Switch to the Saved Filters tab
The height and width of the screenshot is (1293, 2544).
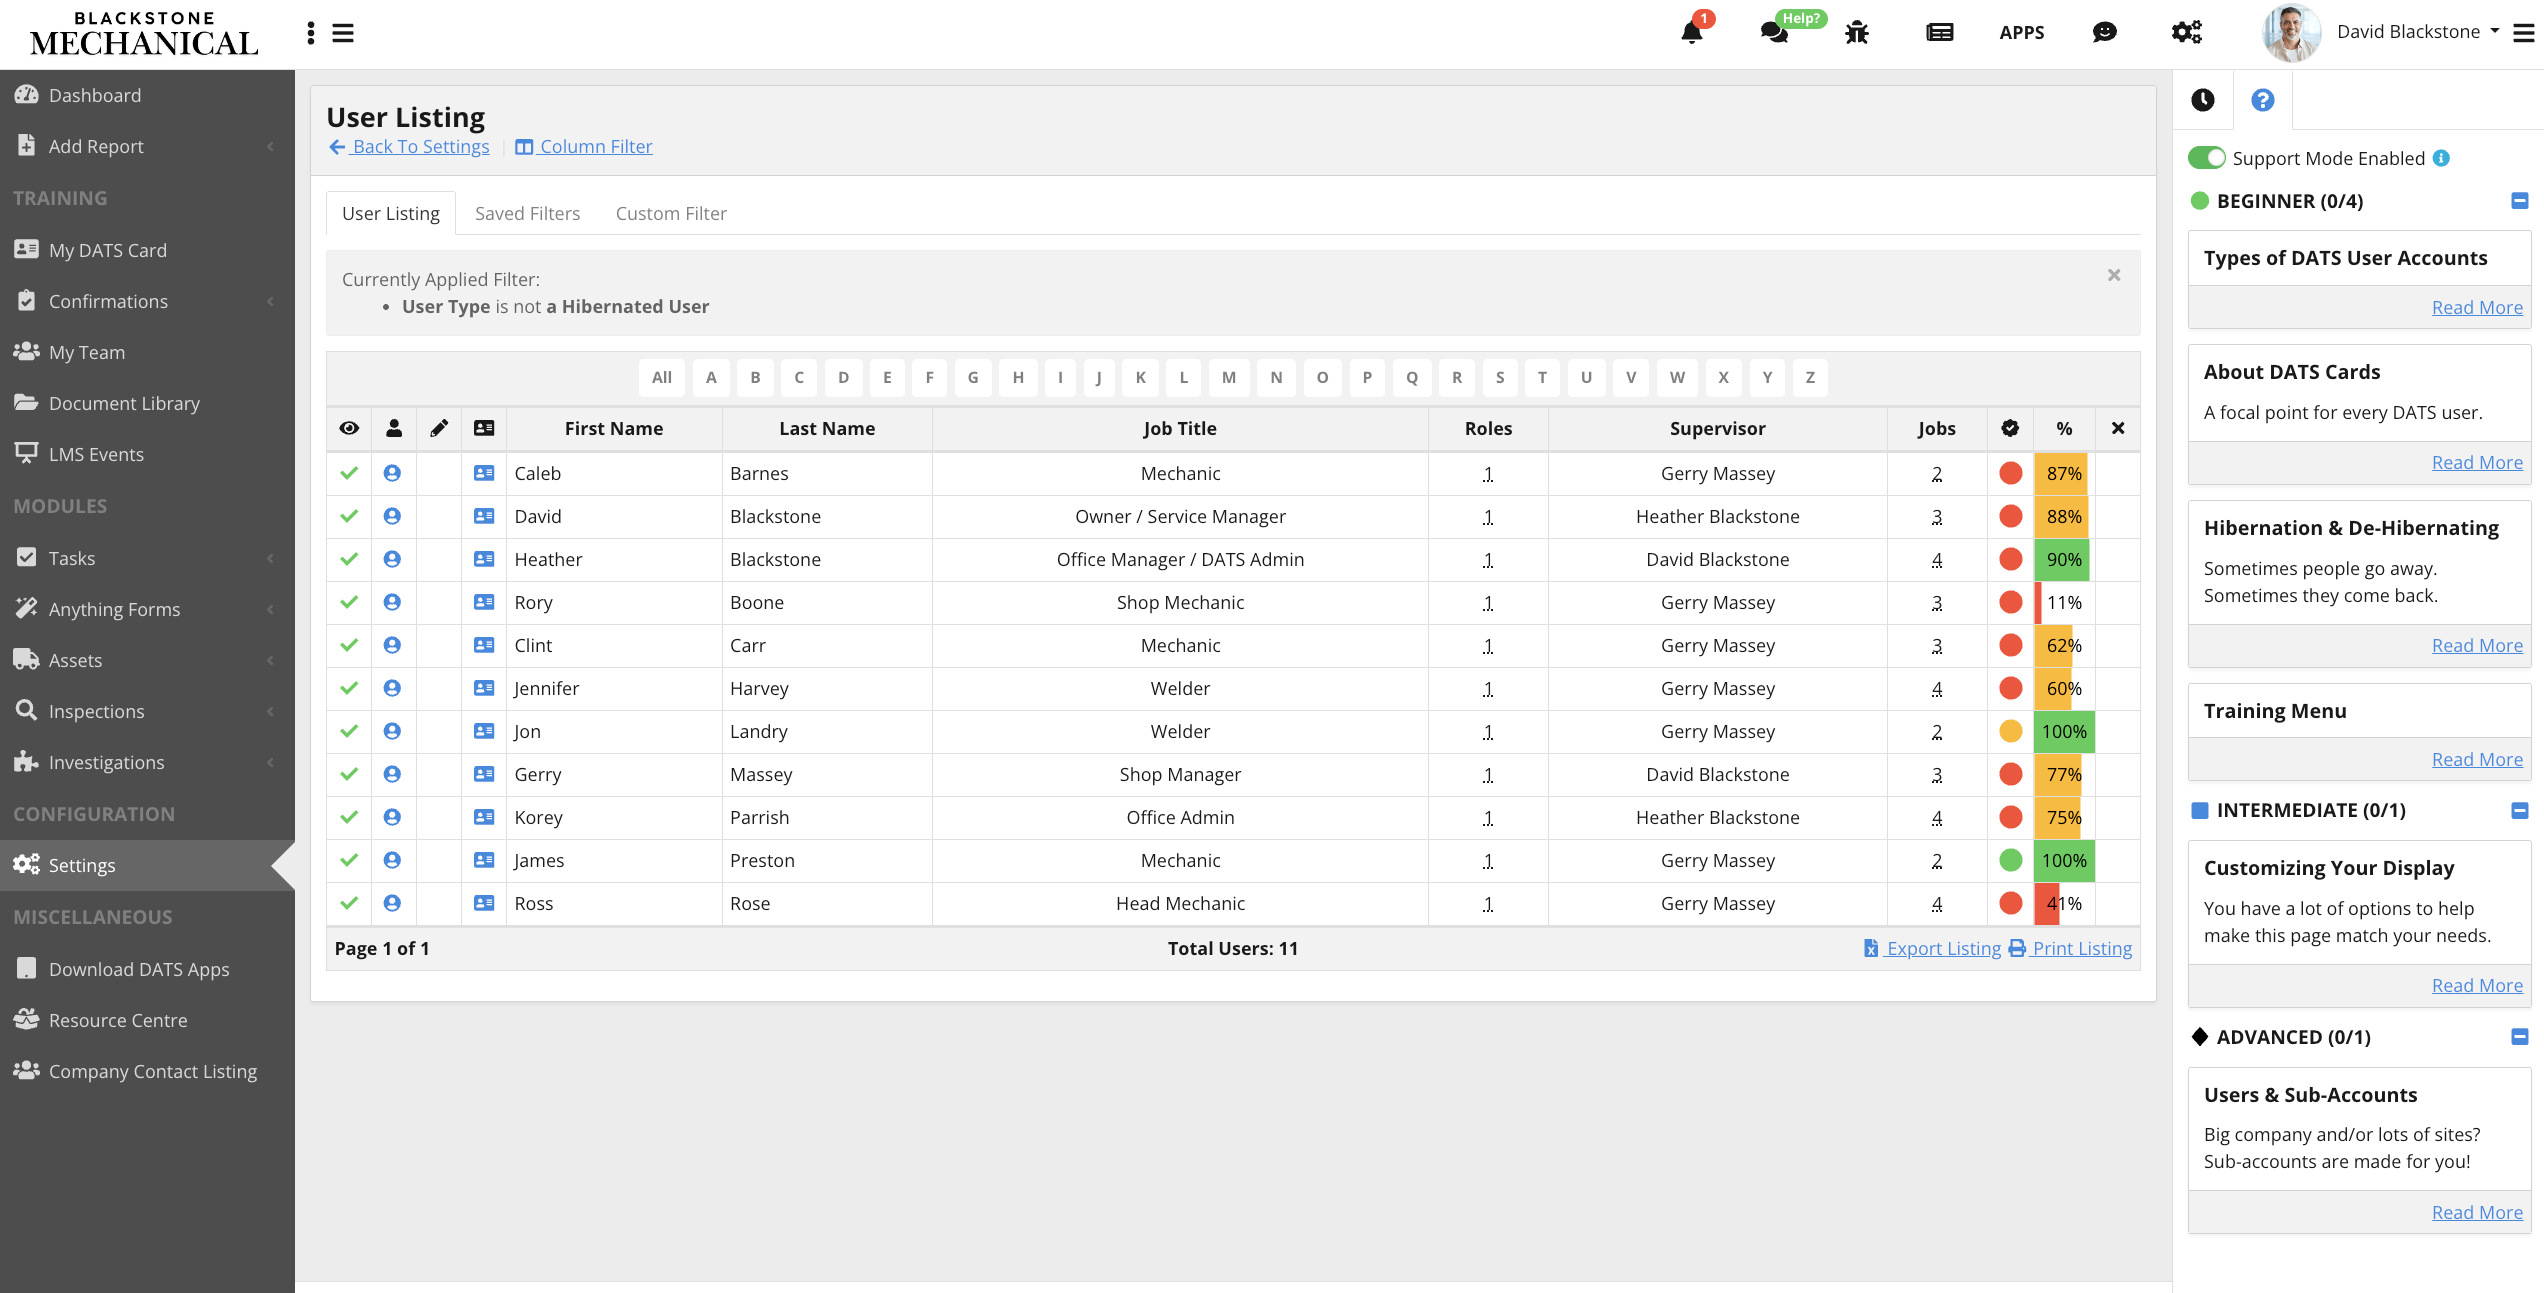point(527,213)
